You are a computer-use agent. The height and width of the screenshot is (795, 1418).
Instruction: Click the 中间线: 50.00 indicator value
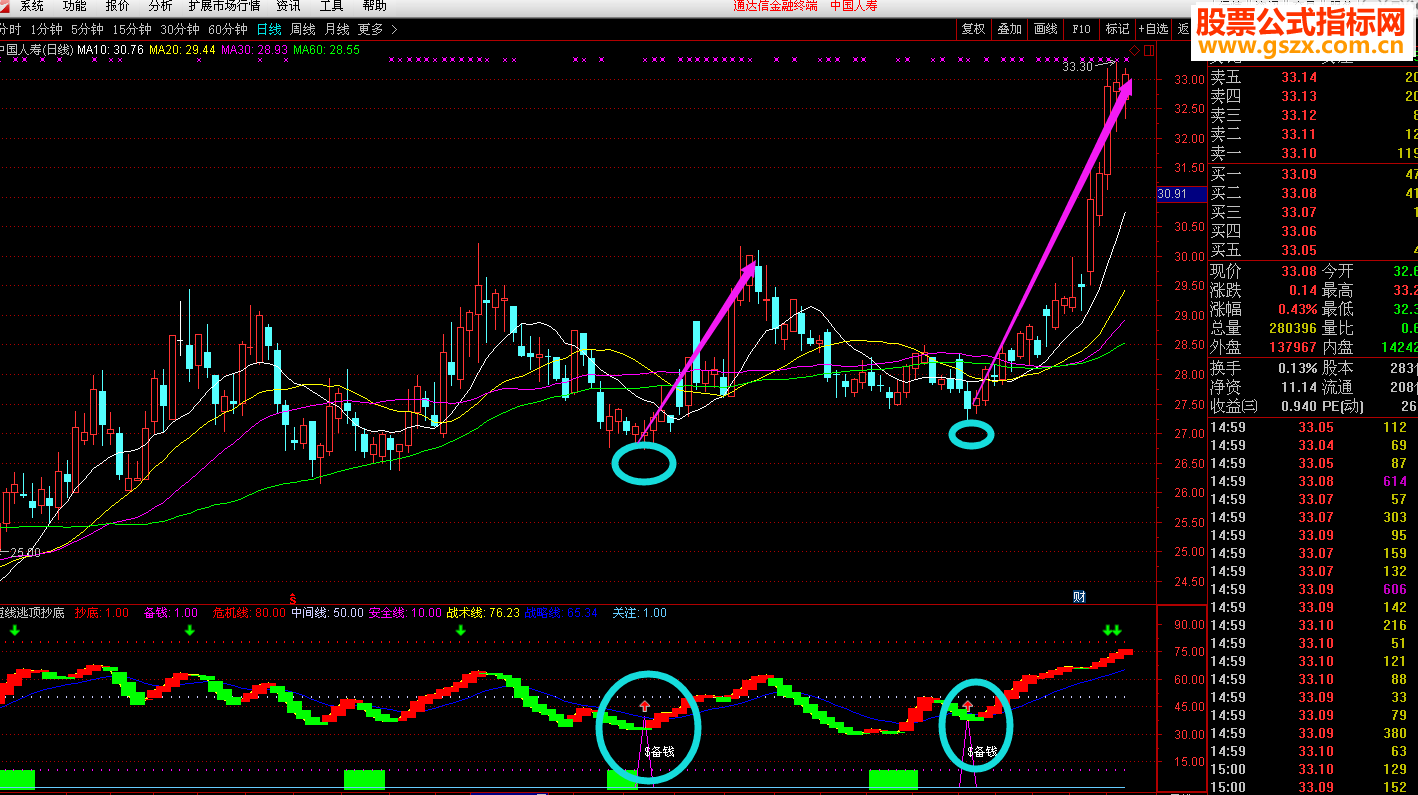pyautogui.click(x=327, y=613)
